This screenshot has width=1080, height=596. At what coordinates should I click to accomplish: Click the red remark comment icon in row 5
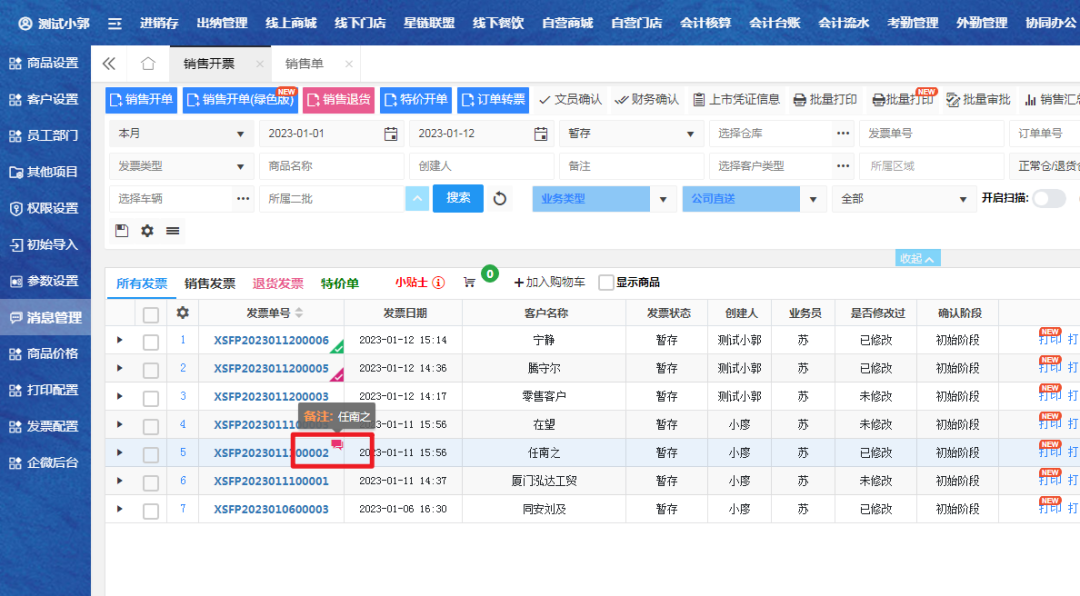pyautogui.click(x=337, y=446)
